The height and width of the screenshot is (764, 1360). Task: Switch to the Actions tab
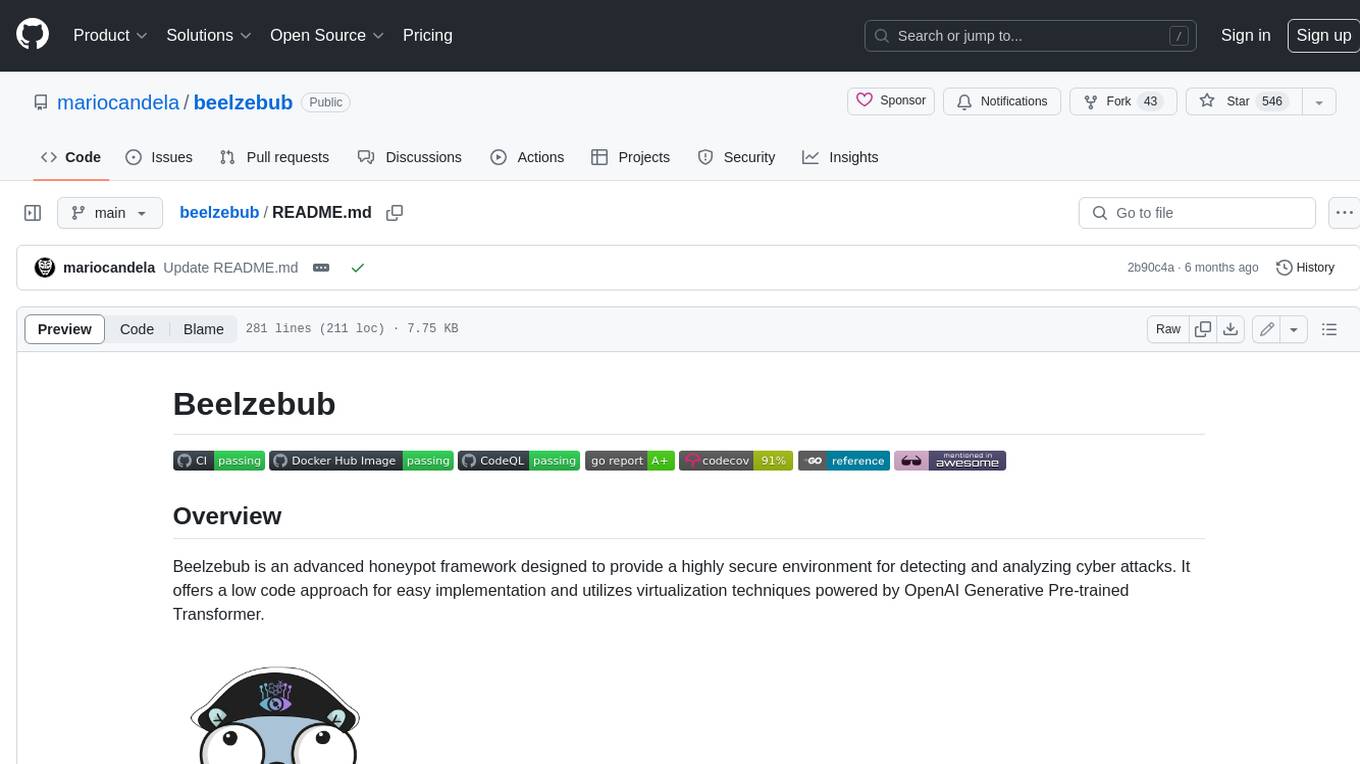click(x=527, y=157)
